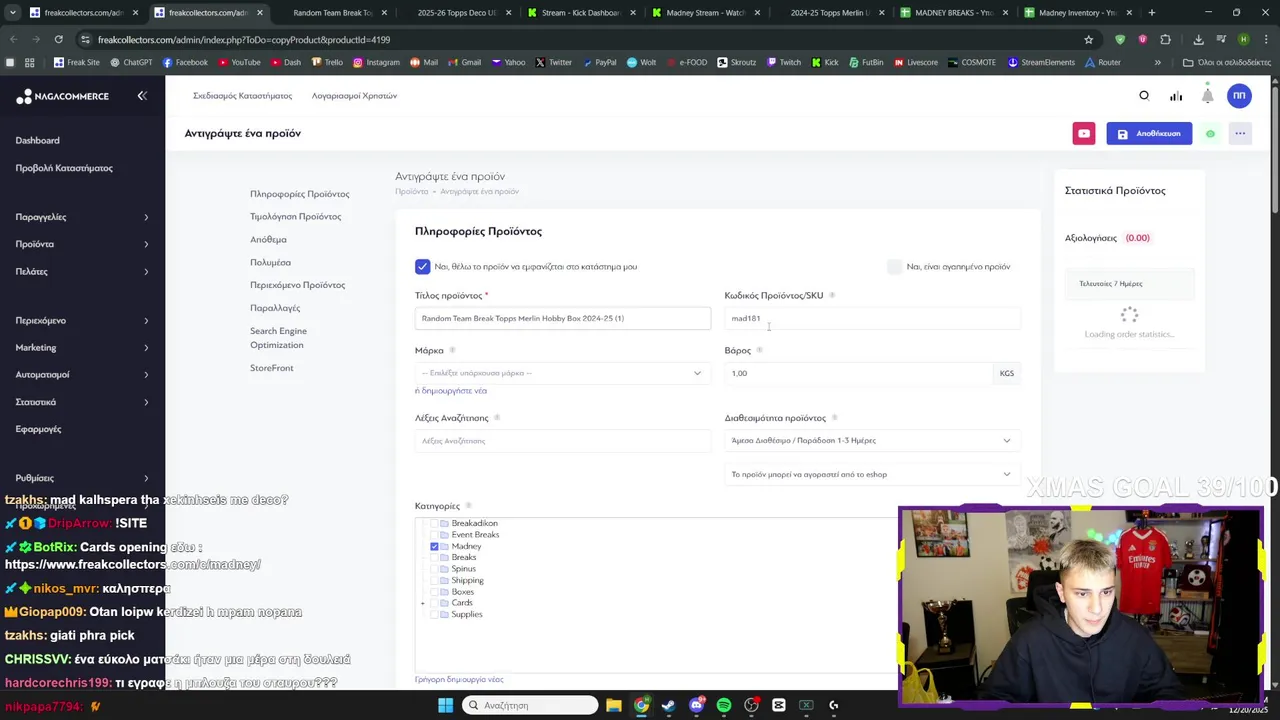Click the pink video help button

(1084, 134)
